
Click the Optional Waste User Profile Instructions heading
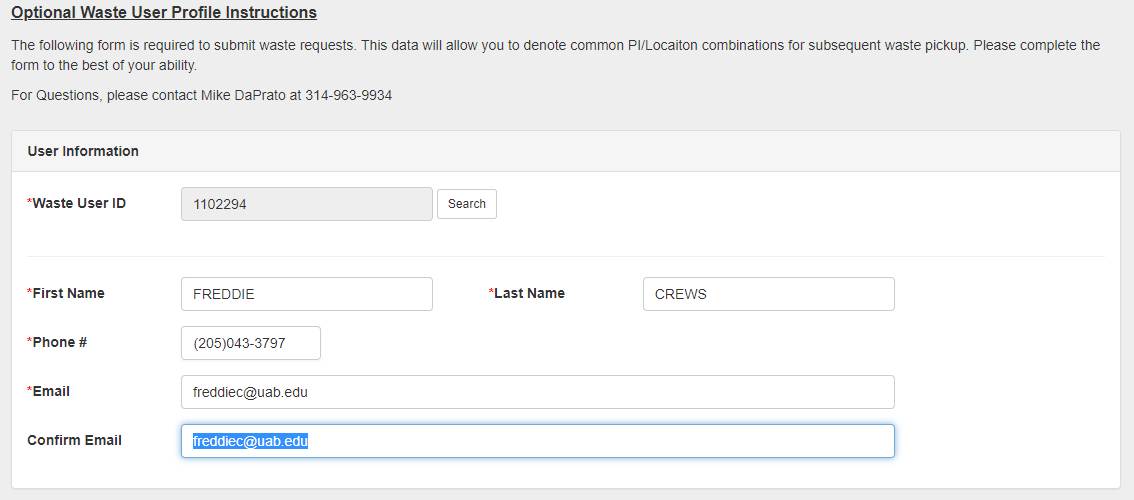(164, 13)
